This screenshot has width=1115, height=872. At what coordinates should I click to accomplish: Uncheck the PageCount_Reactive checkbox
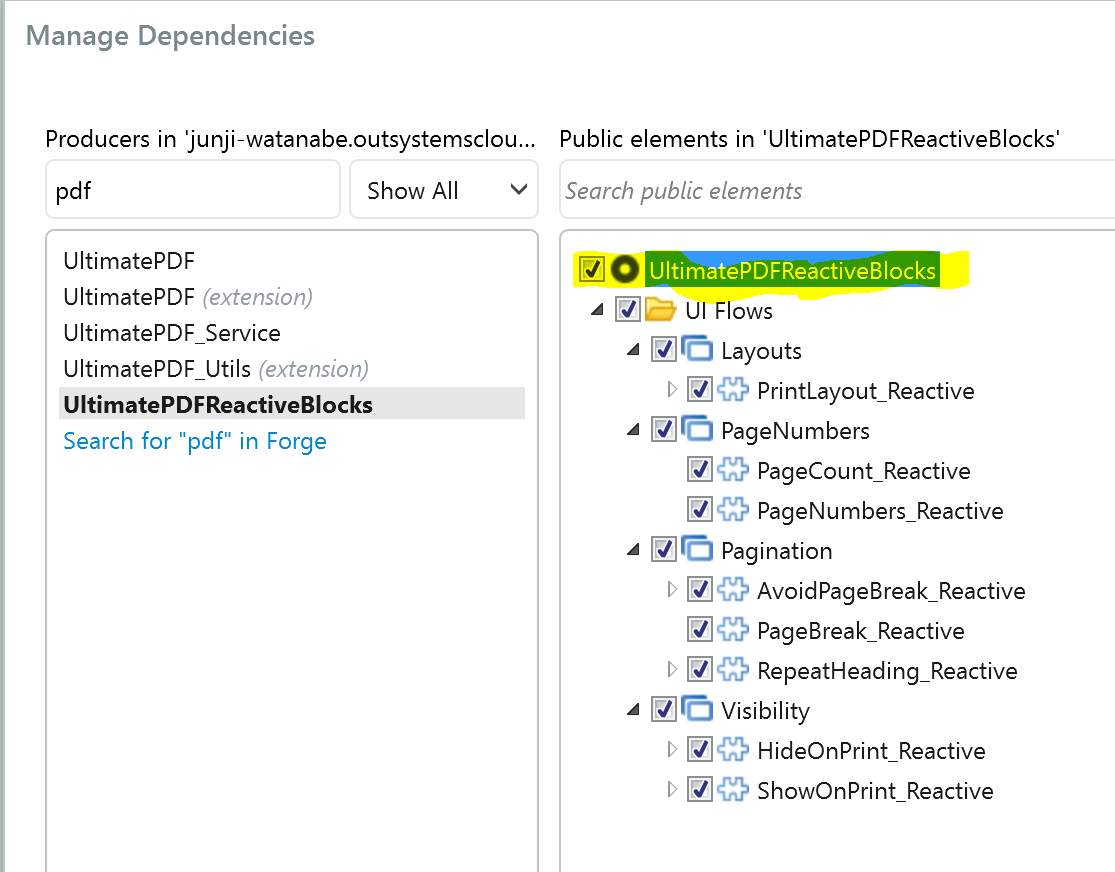699,470
